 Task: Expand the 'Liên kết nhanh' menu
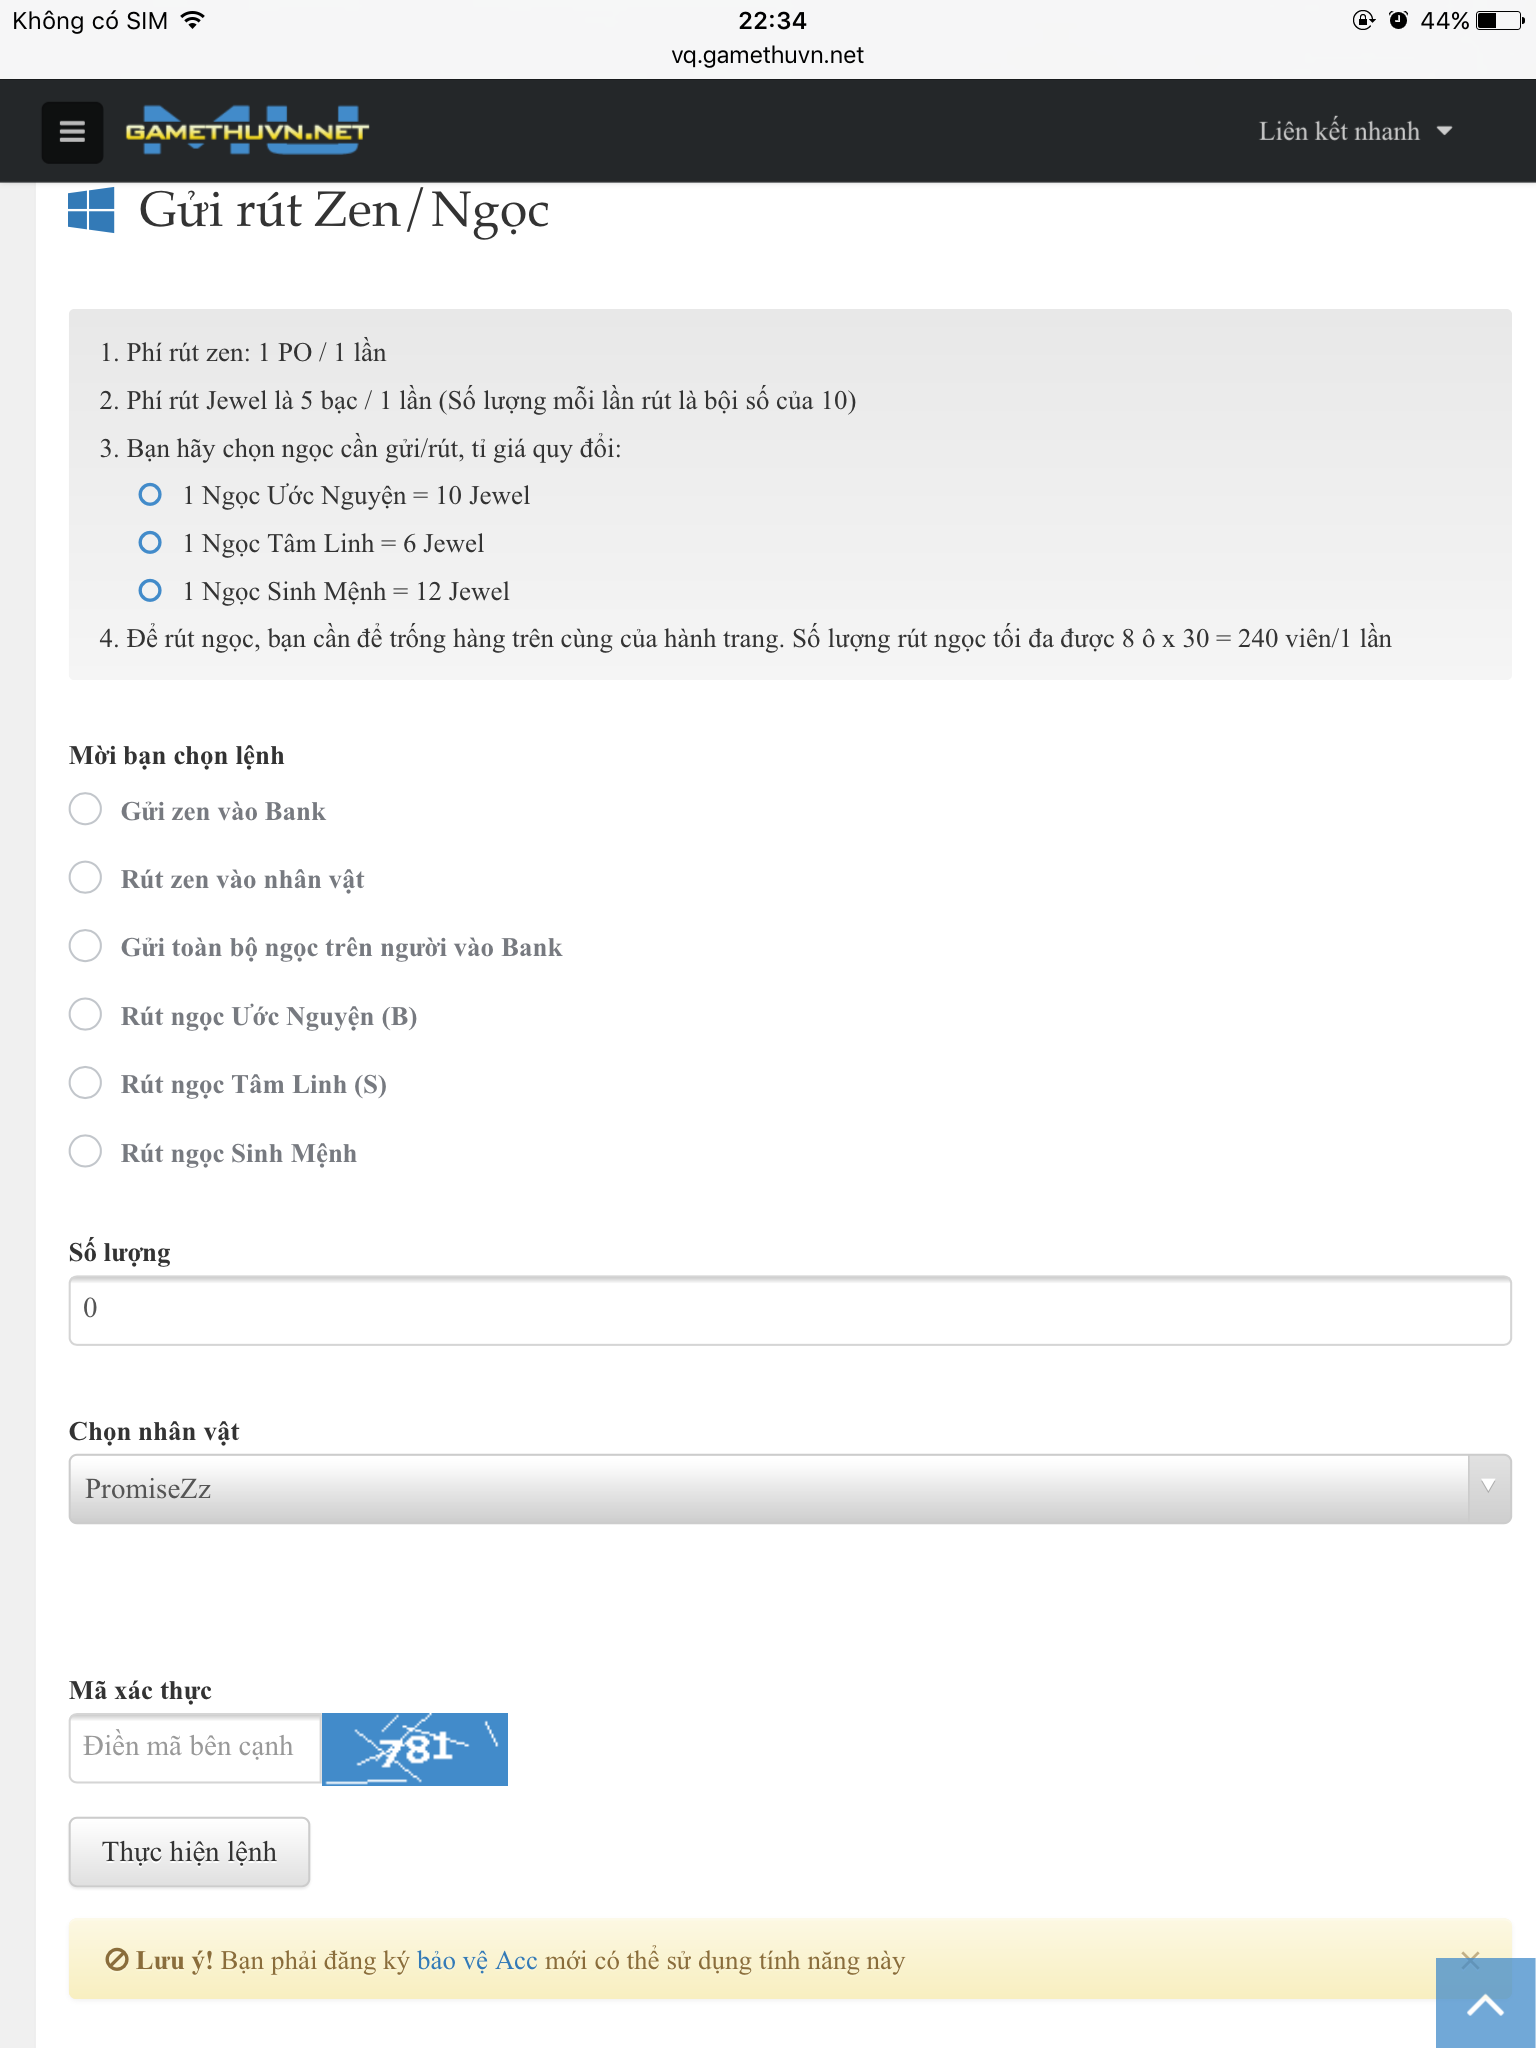pos(1354,131)
